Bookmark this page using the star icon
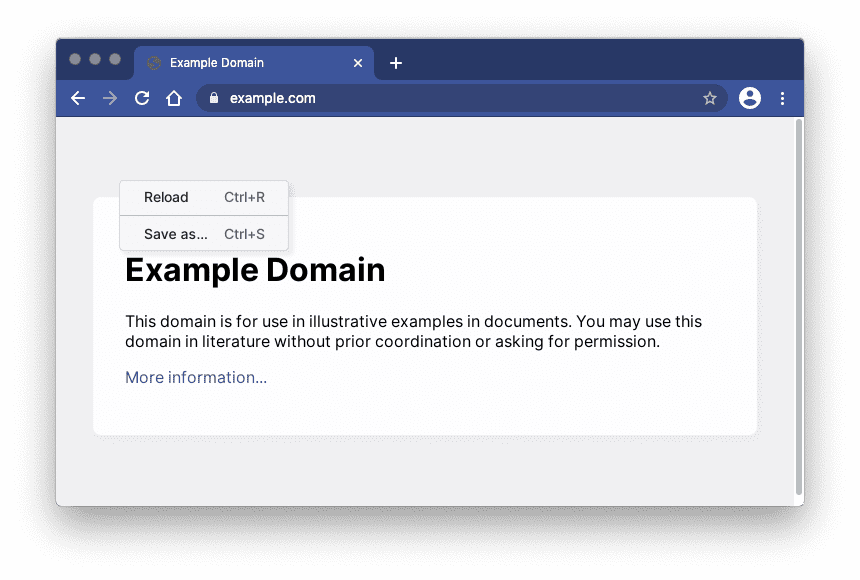This screenshot has height=580, width=860. tap(710, 98)
